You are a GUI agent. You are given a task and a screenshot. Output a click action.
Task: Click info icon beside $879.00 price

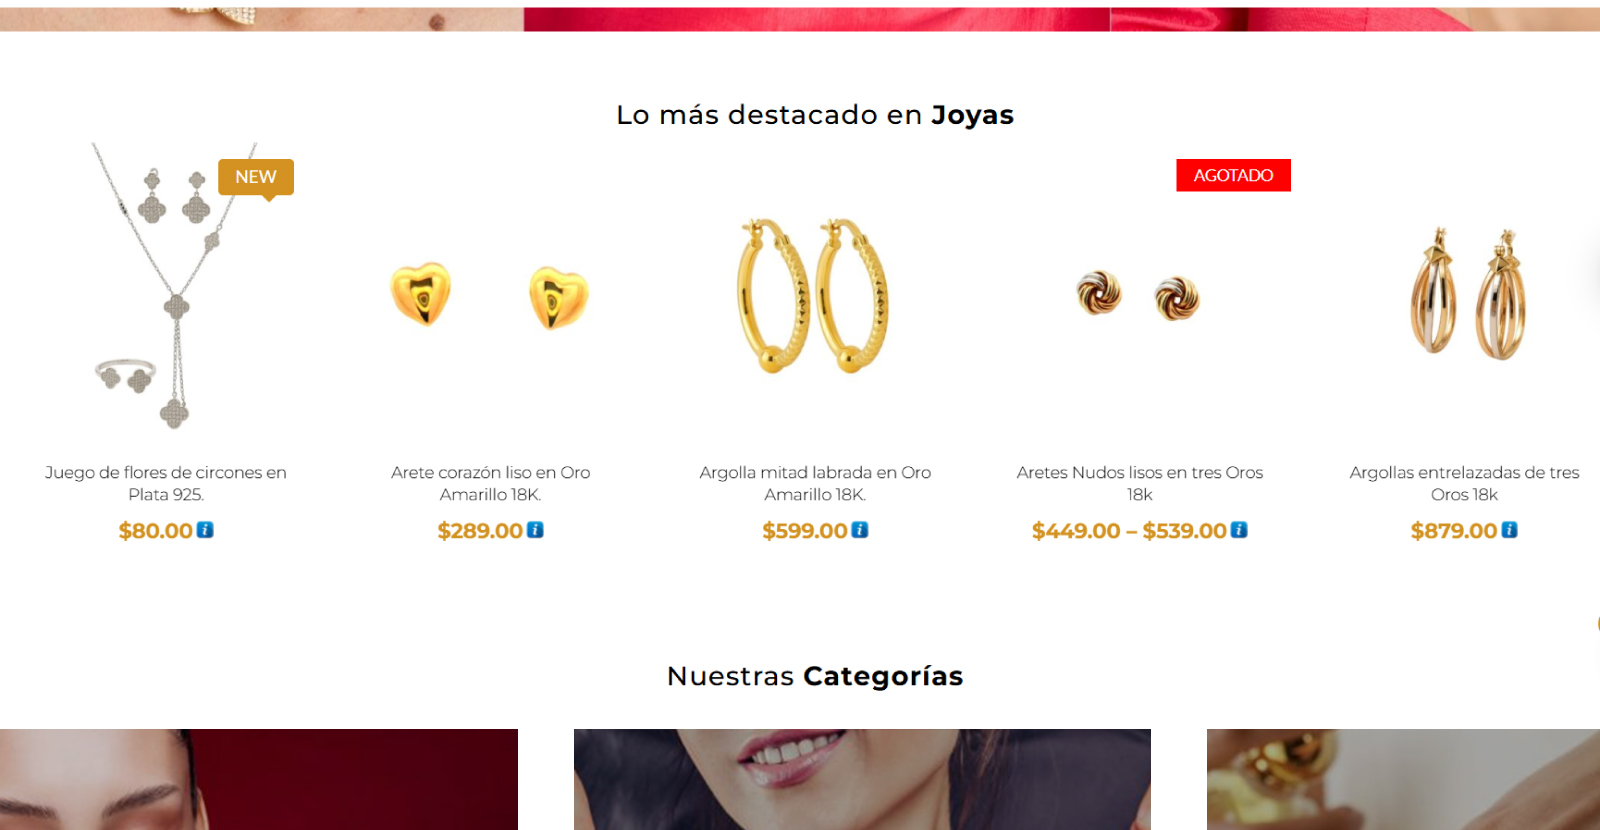(1510, 530)
